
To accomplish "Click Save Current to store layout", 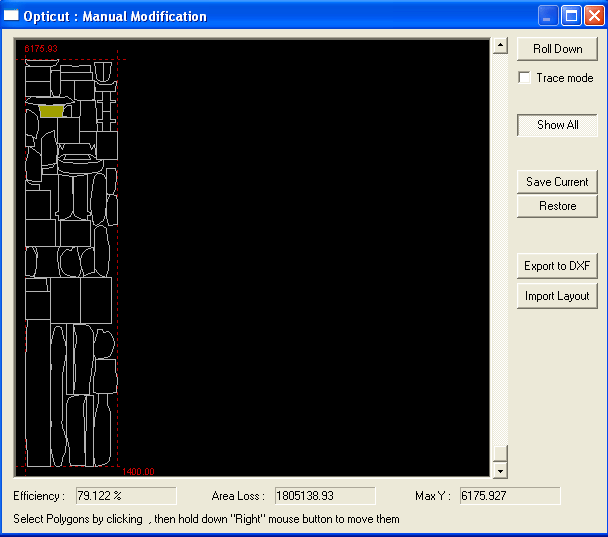I will (x=557, y=182).
